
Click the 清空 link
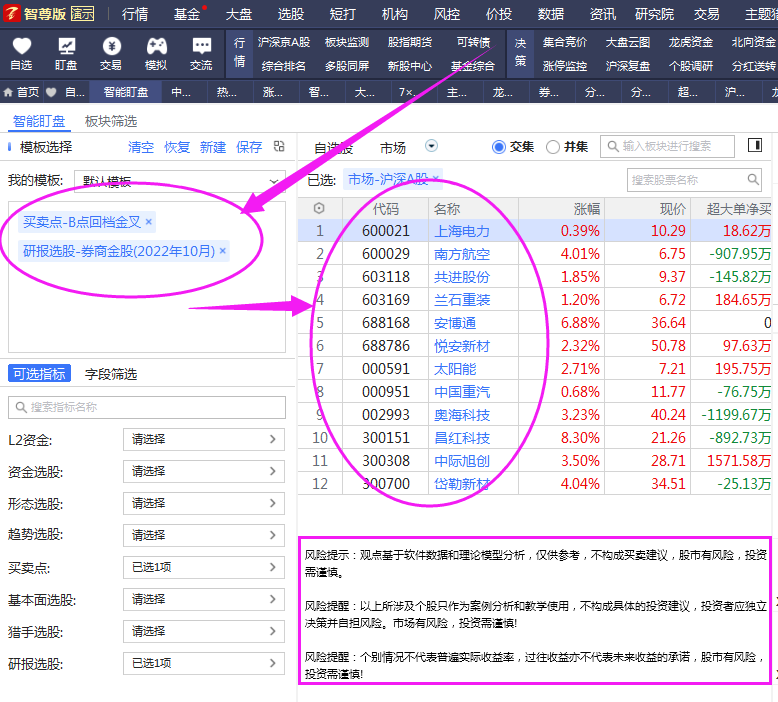141,147
